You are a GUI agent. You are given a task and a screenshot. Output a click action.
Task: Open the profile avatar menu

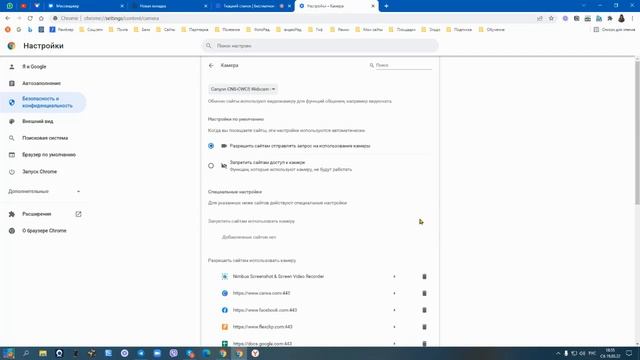coord(621,18)
